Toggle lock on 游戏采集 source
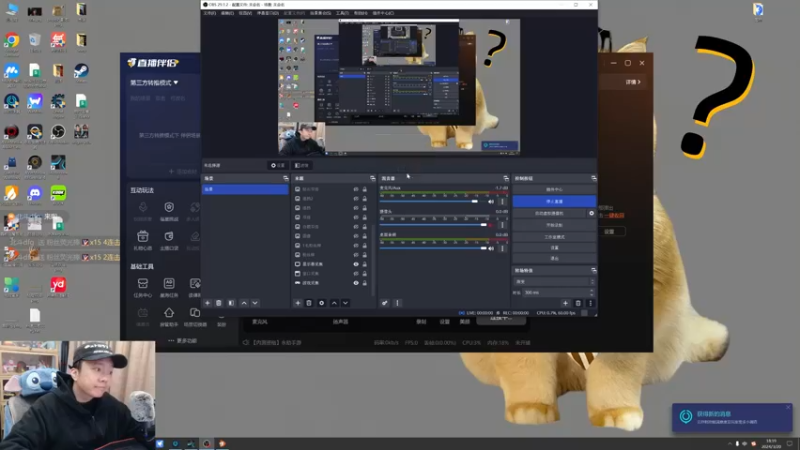The height and width of the screenshot is (450, 800). click(364, 283)
